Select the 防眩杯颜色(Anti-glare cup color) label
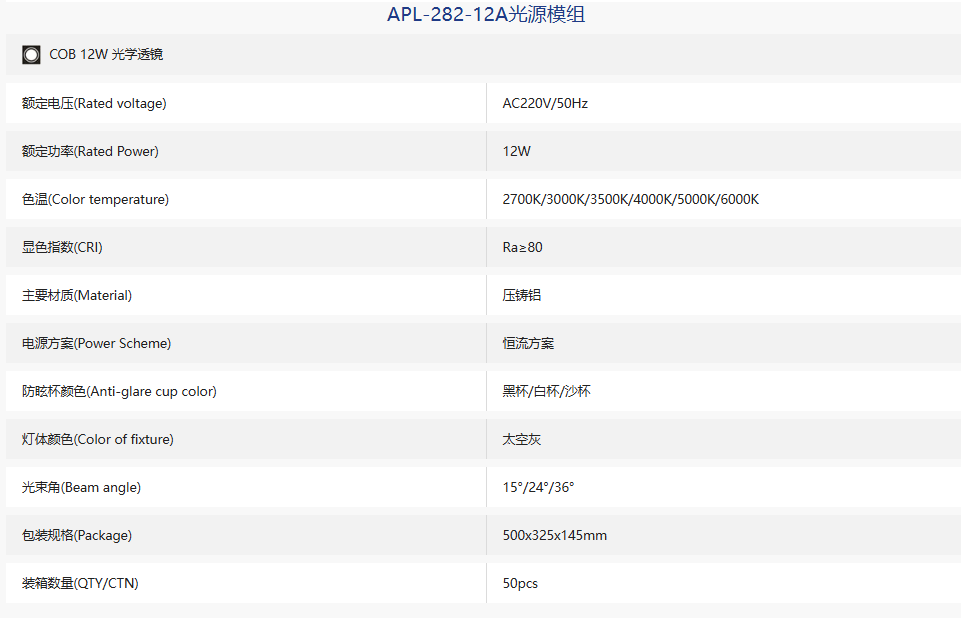 119,391
